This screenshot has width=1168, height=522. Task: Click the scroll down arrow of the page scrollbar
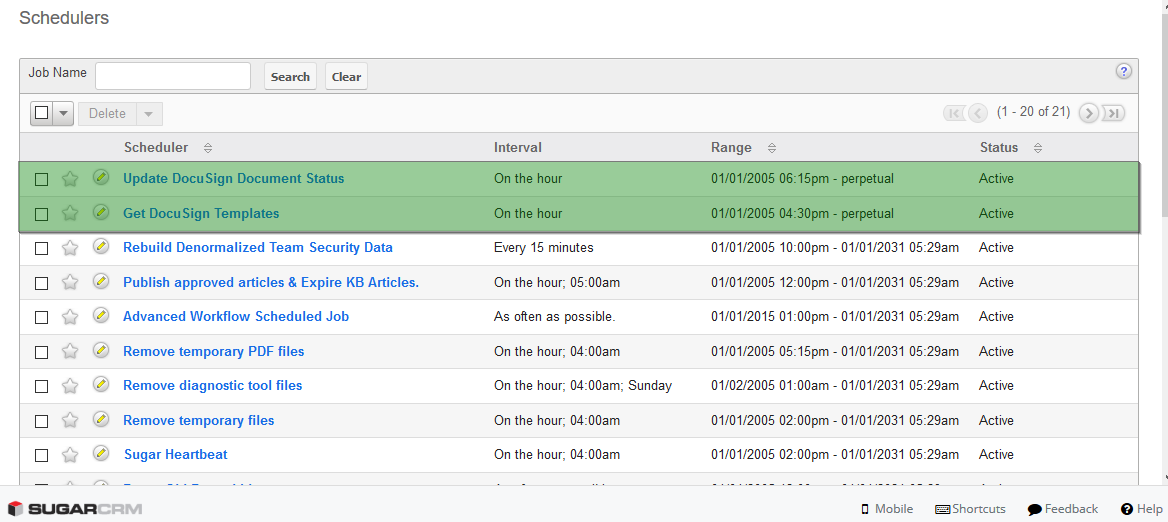[x=1164, y=477]
